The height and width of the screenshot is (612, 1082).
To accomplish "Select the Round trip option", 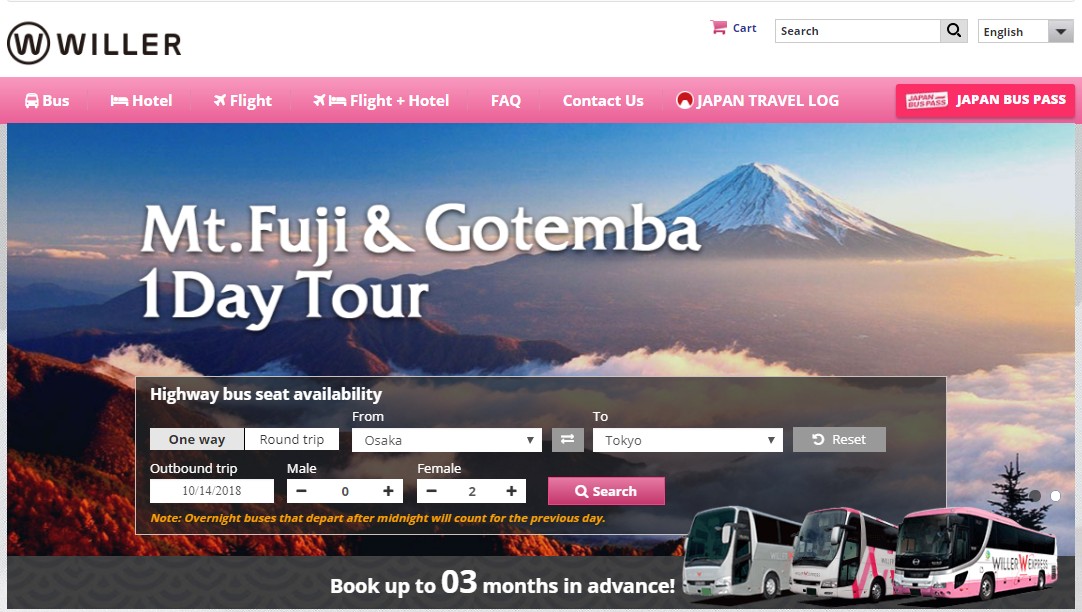I will [292, 439].
